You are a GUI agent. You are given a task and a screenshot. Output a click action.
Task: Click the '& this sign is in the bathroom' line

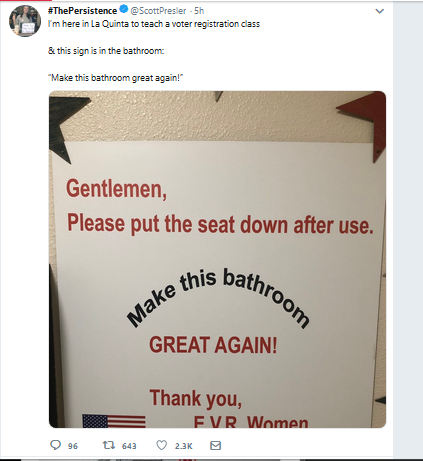pos(106,51)
